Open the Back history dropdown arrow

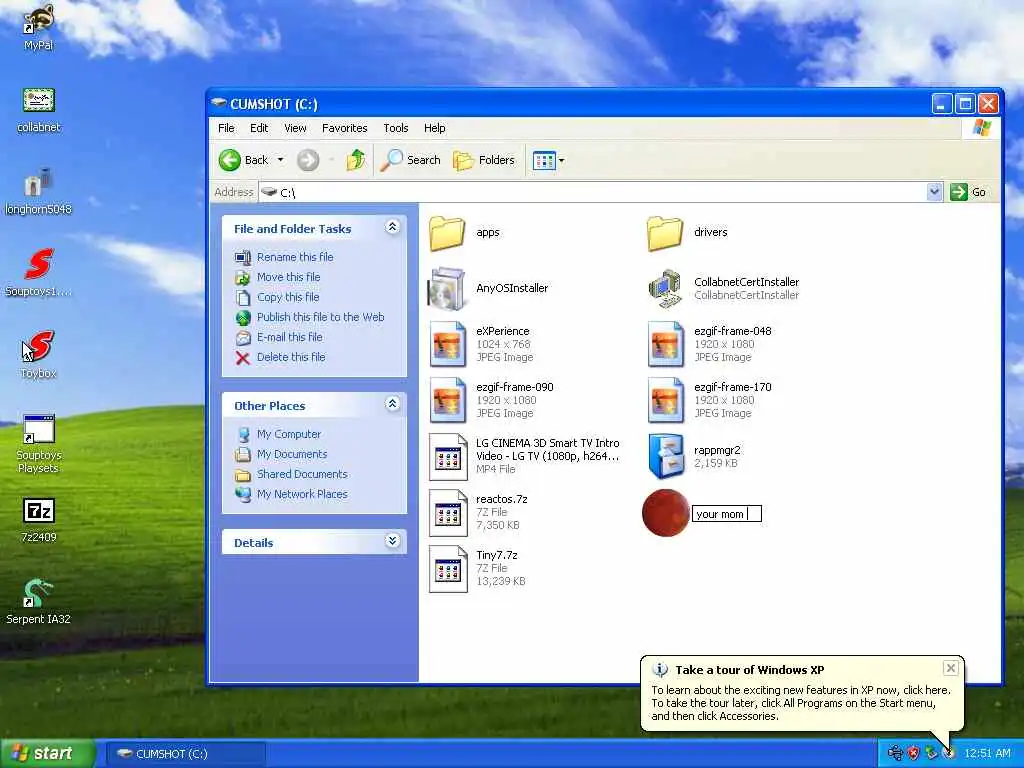pos(281,160)
